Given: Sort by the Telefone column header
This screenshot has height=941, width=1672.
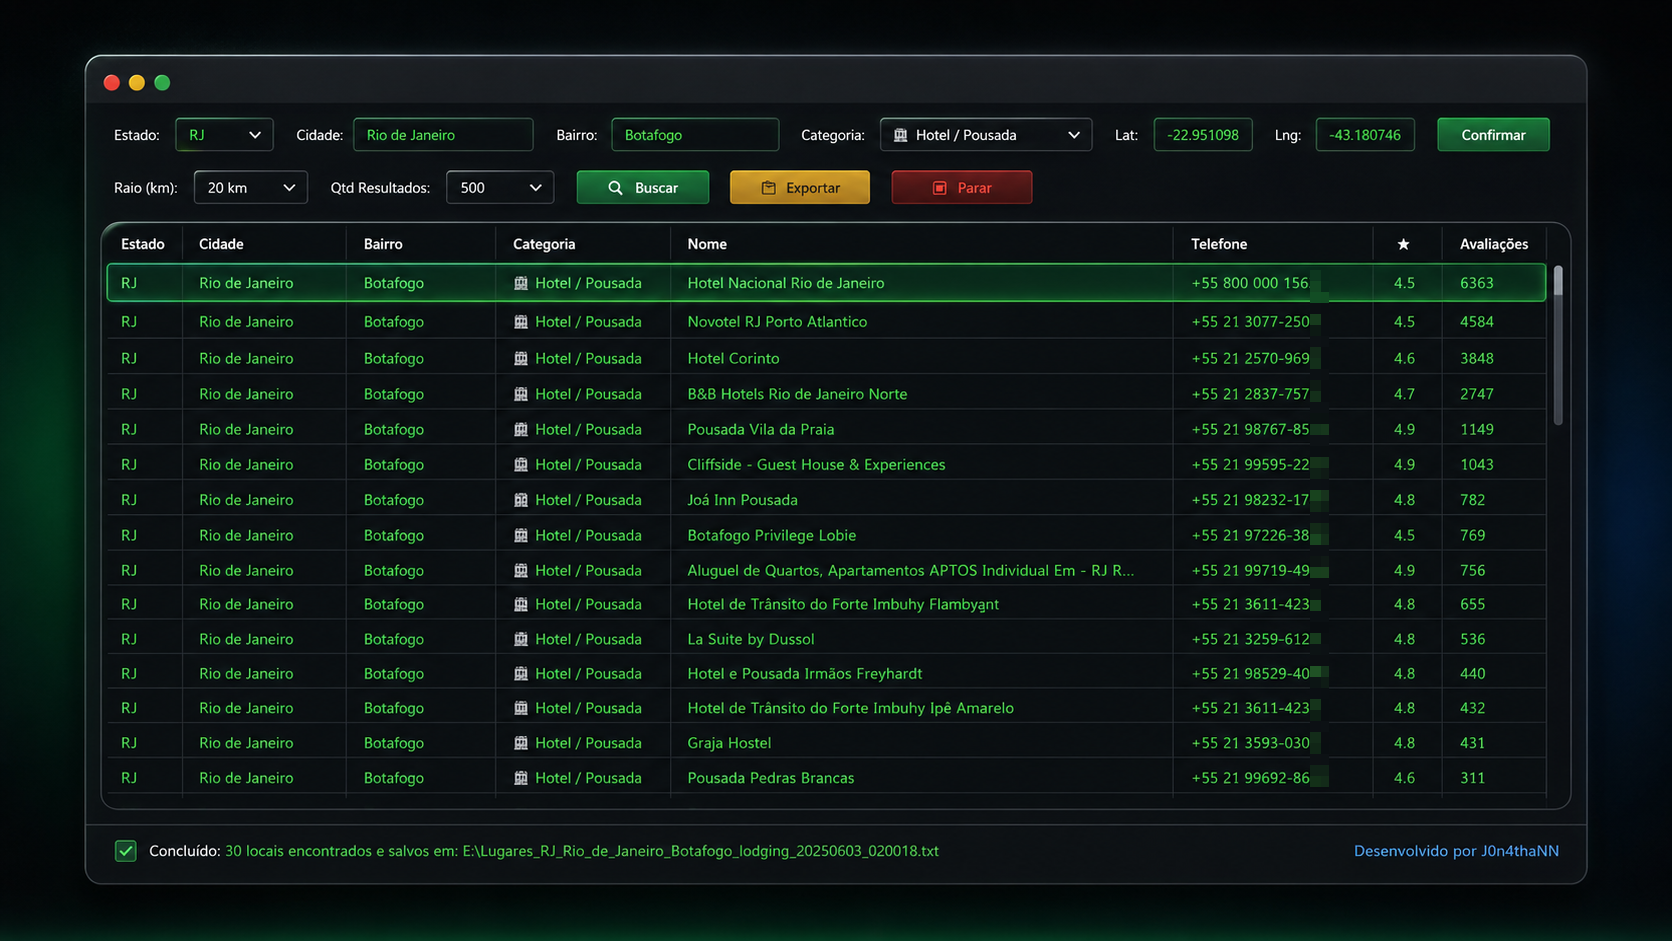Looking at the screenshot, I should (x=1219, y=244).
